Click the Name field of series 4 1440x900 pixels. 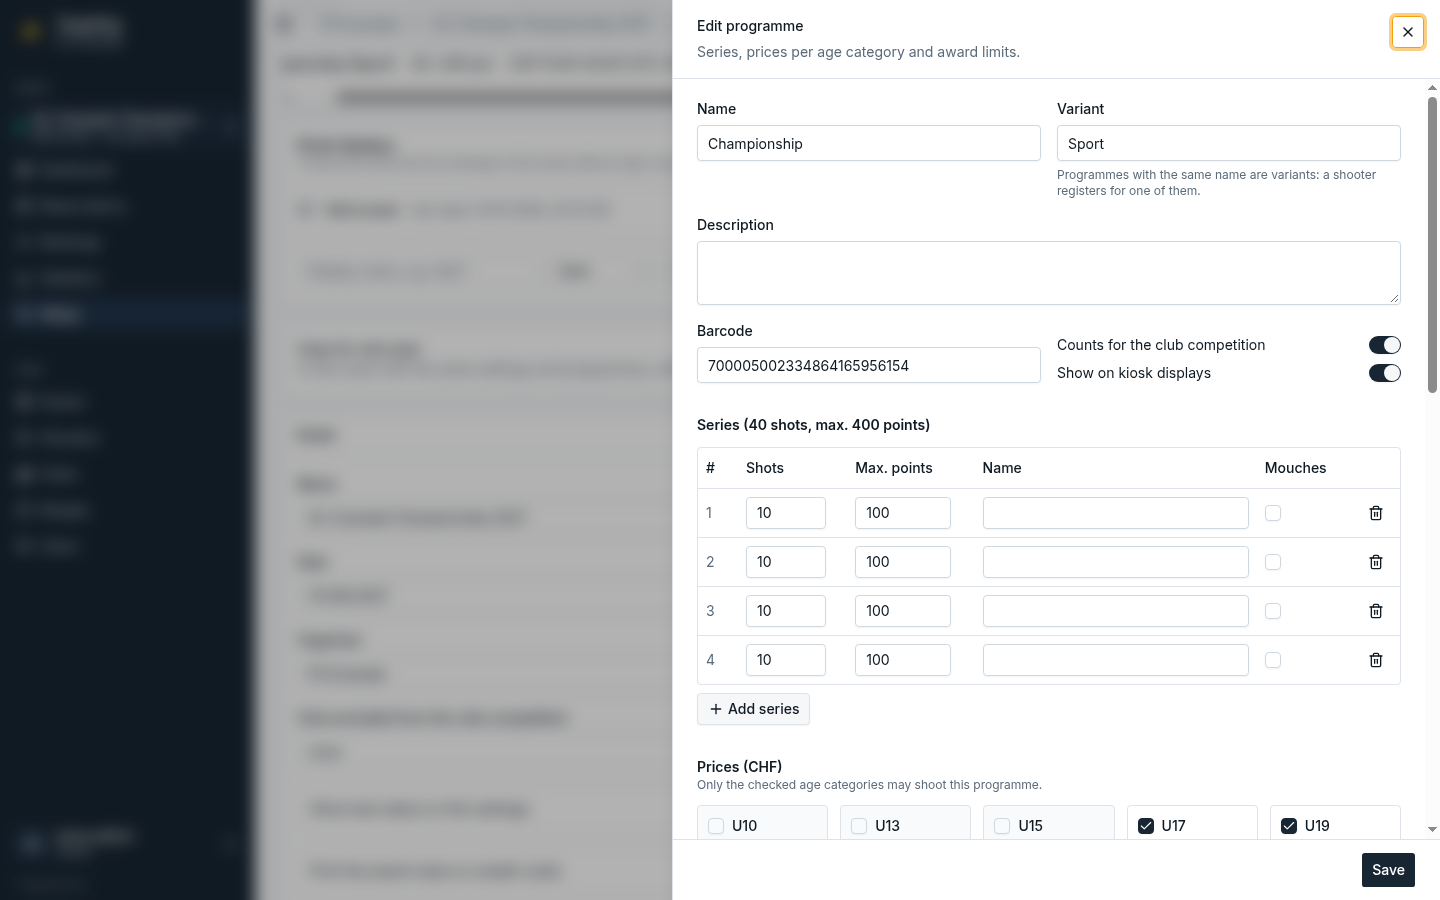point(1116,660)
